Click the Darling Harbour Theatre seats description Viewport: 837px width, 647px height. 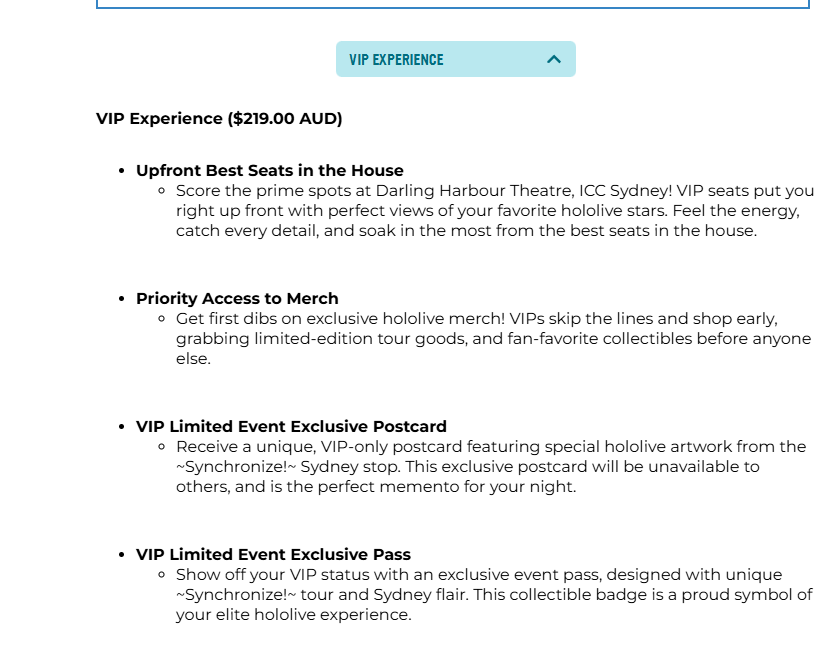tap(495, 210)
